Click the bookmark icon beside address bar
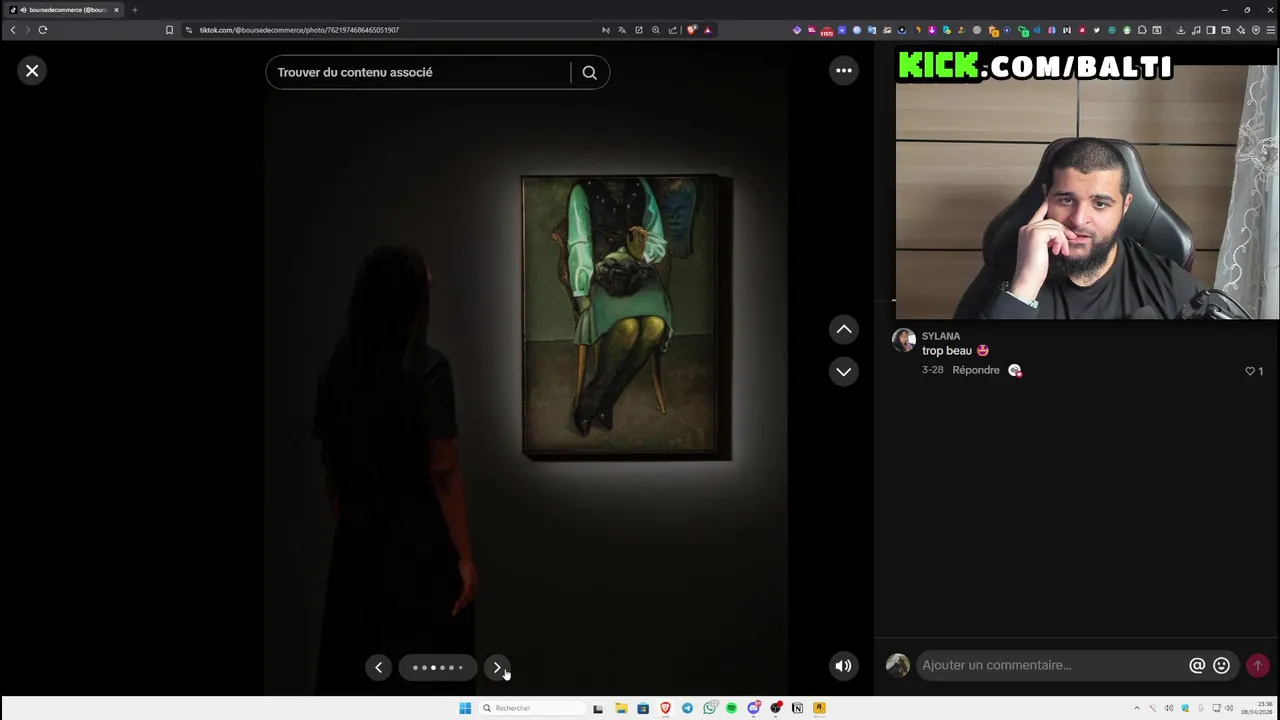The width and height of the screenshot is (1280, 720). pyautogui.click(x=169, y=30)
